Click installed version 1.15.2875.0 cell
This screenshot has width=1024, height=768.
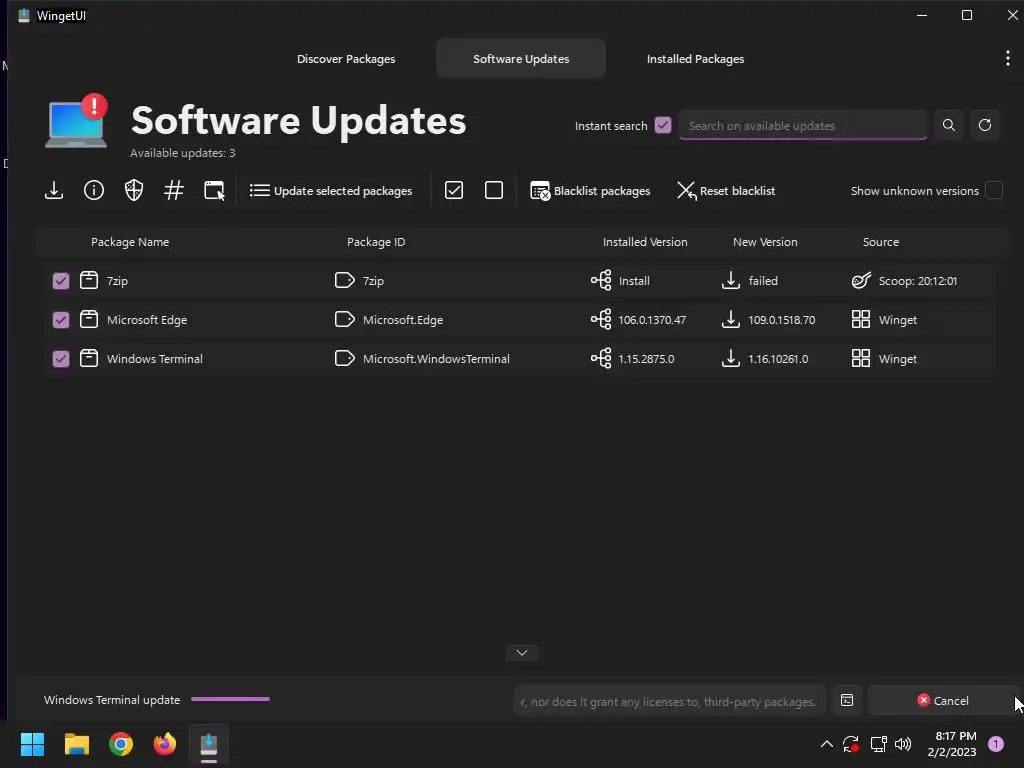[x=647, y=359]
